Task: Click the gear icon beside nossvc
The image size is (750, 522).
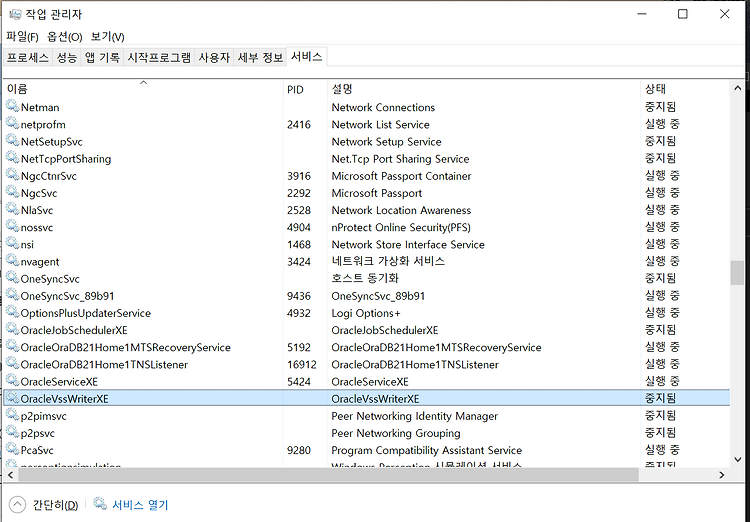Action: pyautogui.click(x=12, y=226)
